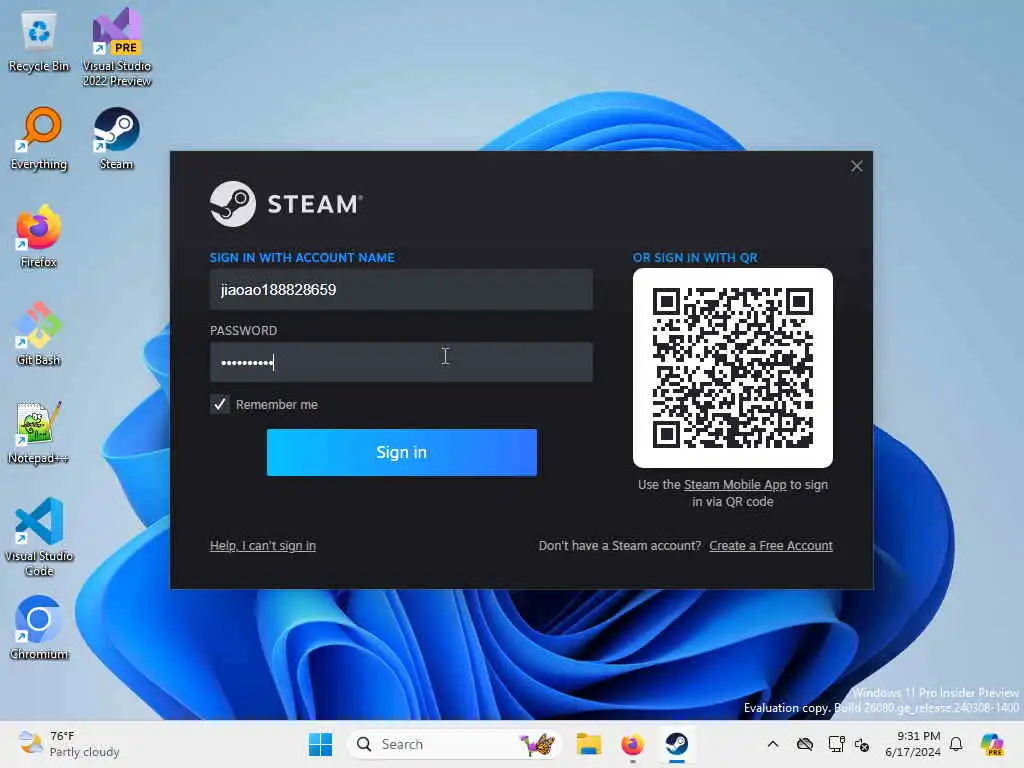
Task: Open the Copilot preview taskbar icon
Action: click(x=992, y=744)
